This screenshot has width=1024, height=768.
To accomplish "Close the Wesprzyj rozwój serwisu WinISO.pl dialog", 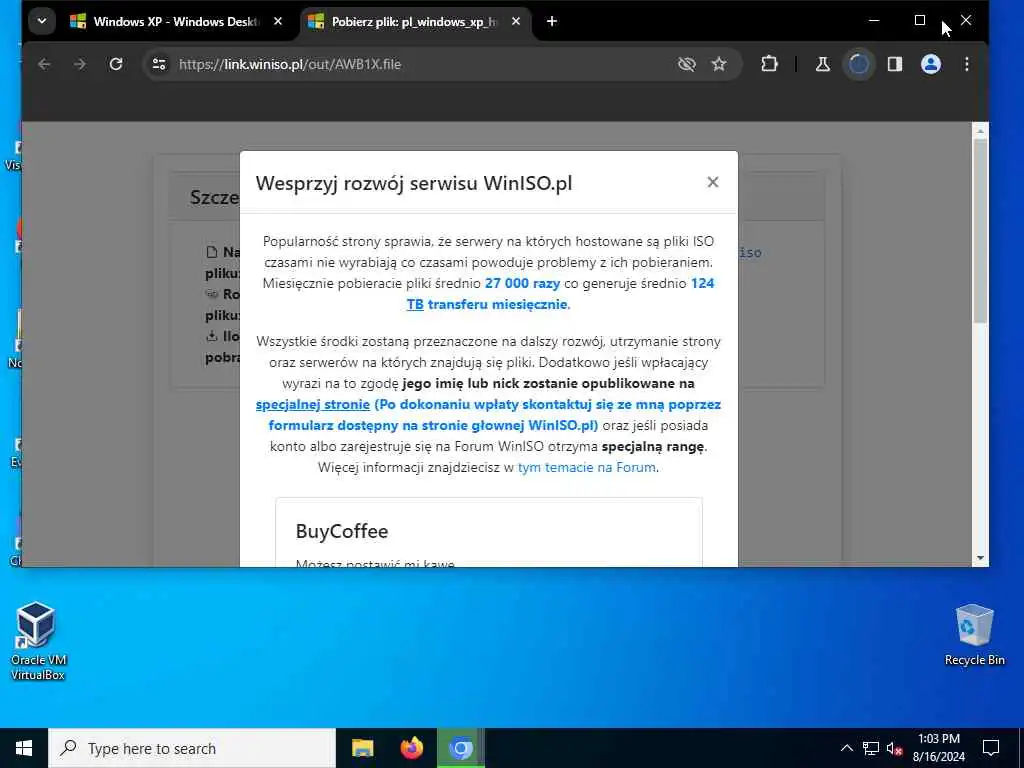I will [x=712, y=182].
